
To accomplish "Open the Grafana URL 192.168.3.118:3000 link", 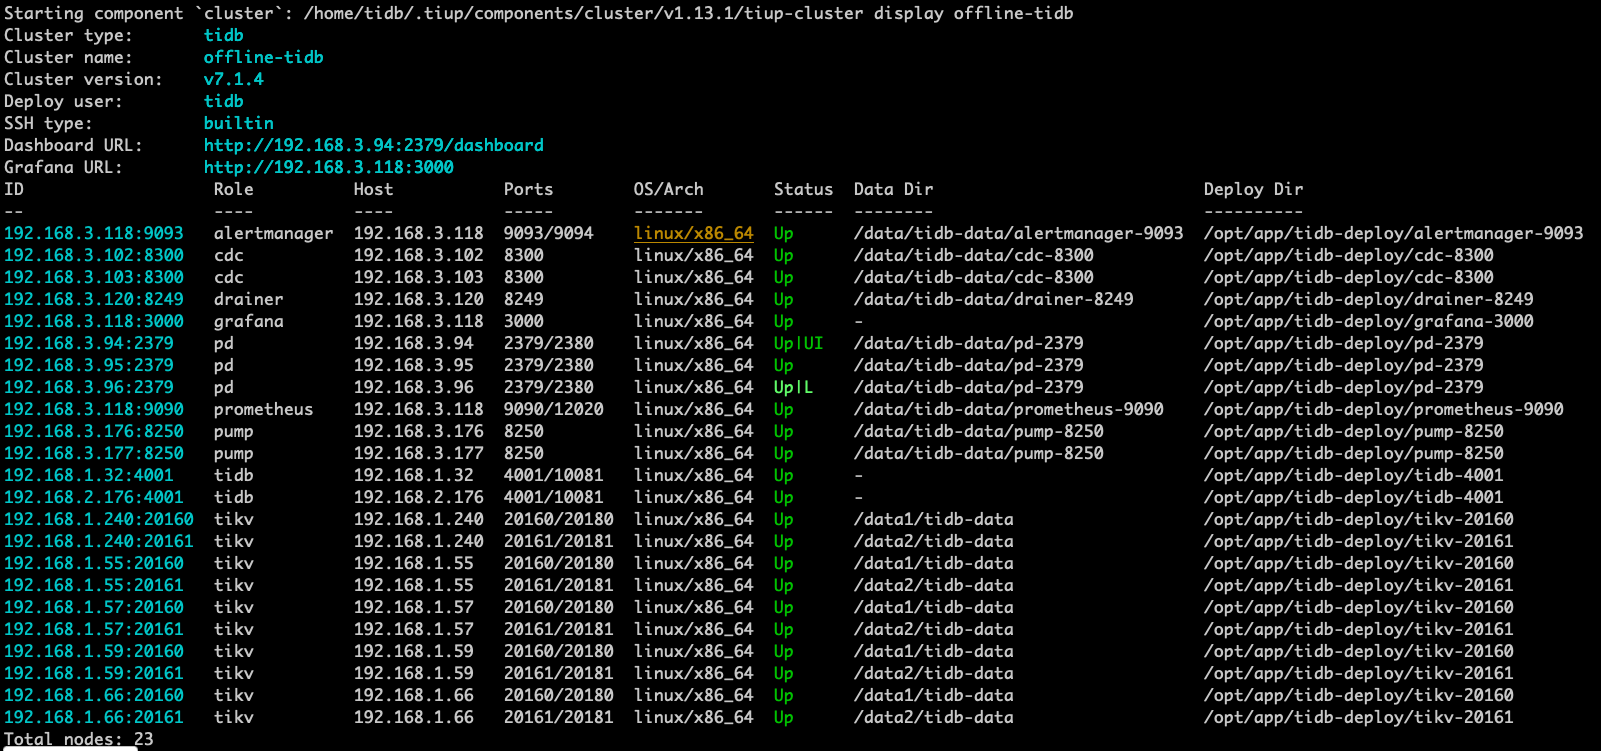I will (328, 167).
